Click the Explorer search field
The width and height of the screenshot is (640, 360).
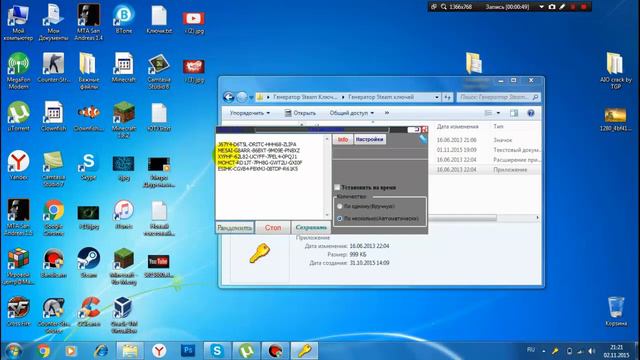(498, 97)
